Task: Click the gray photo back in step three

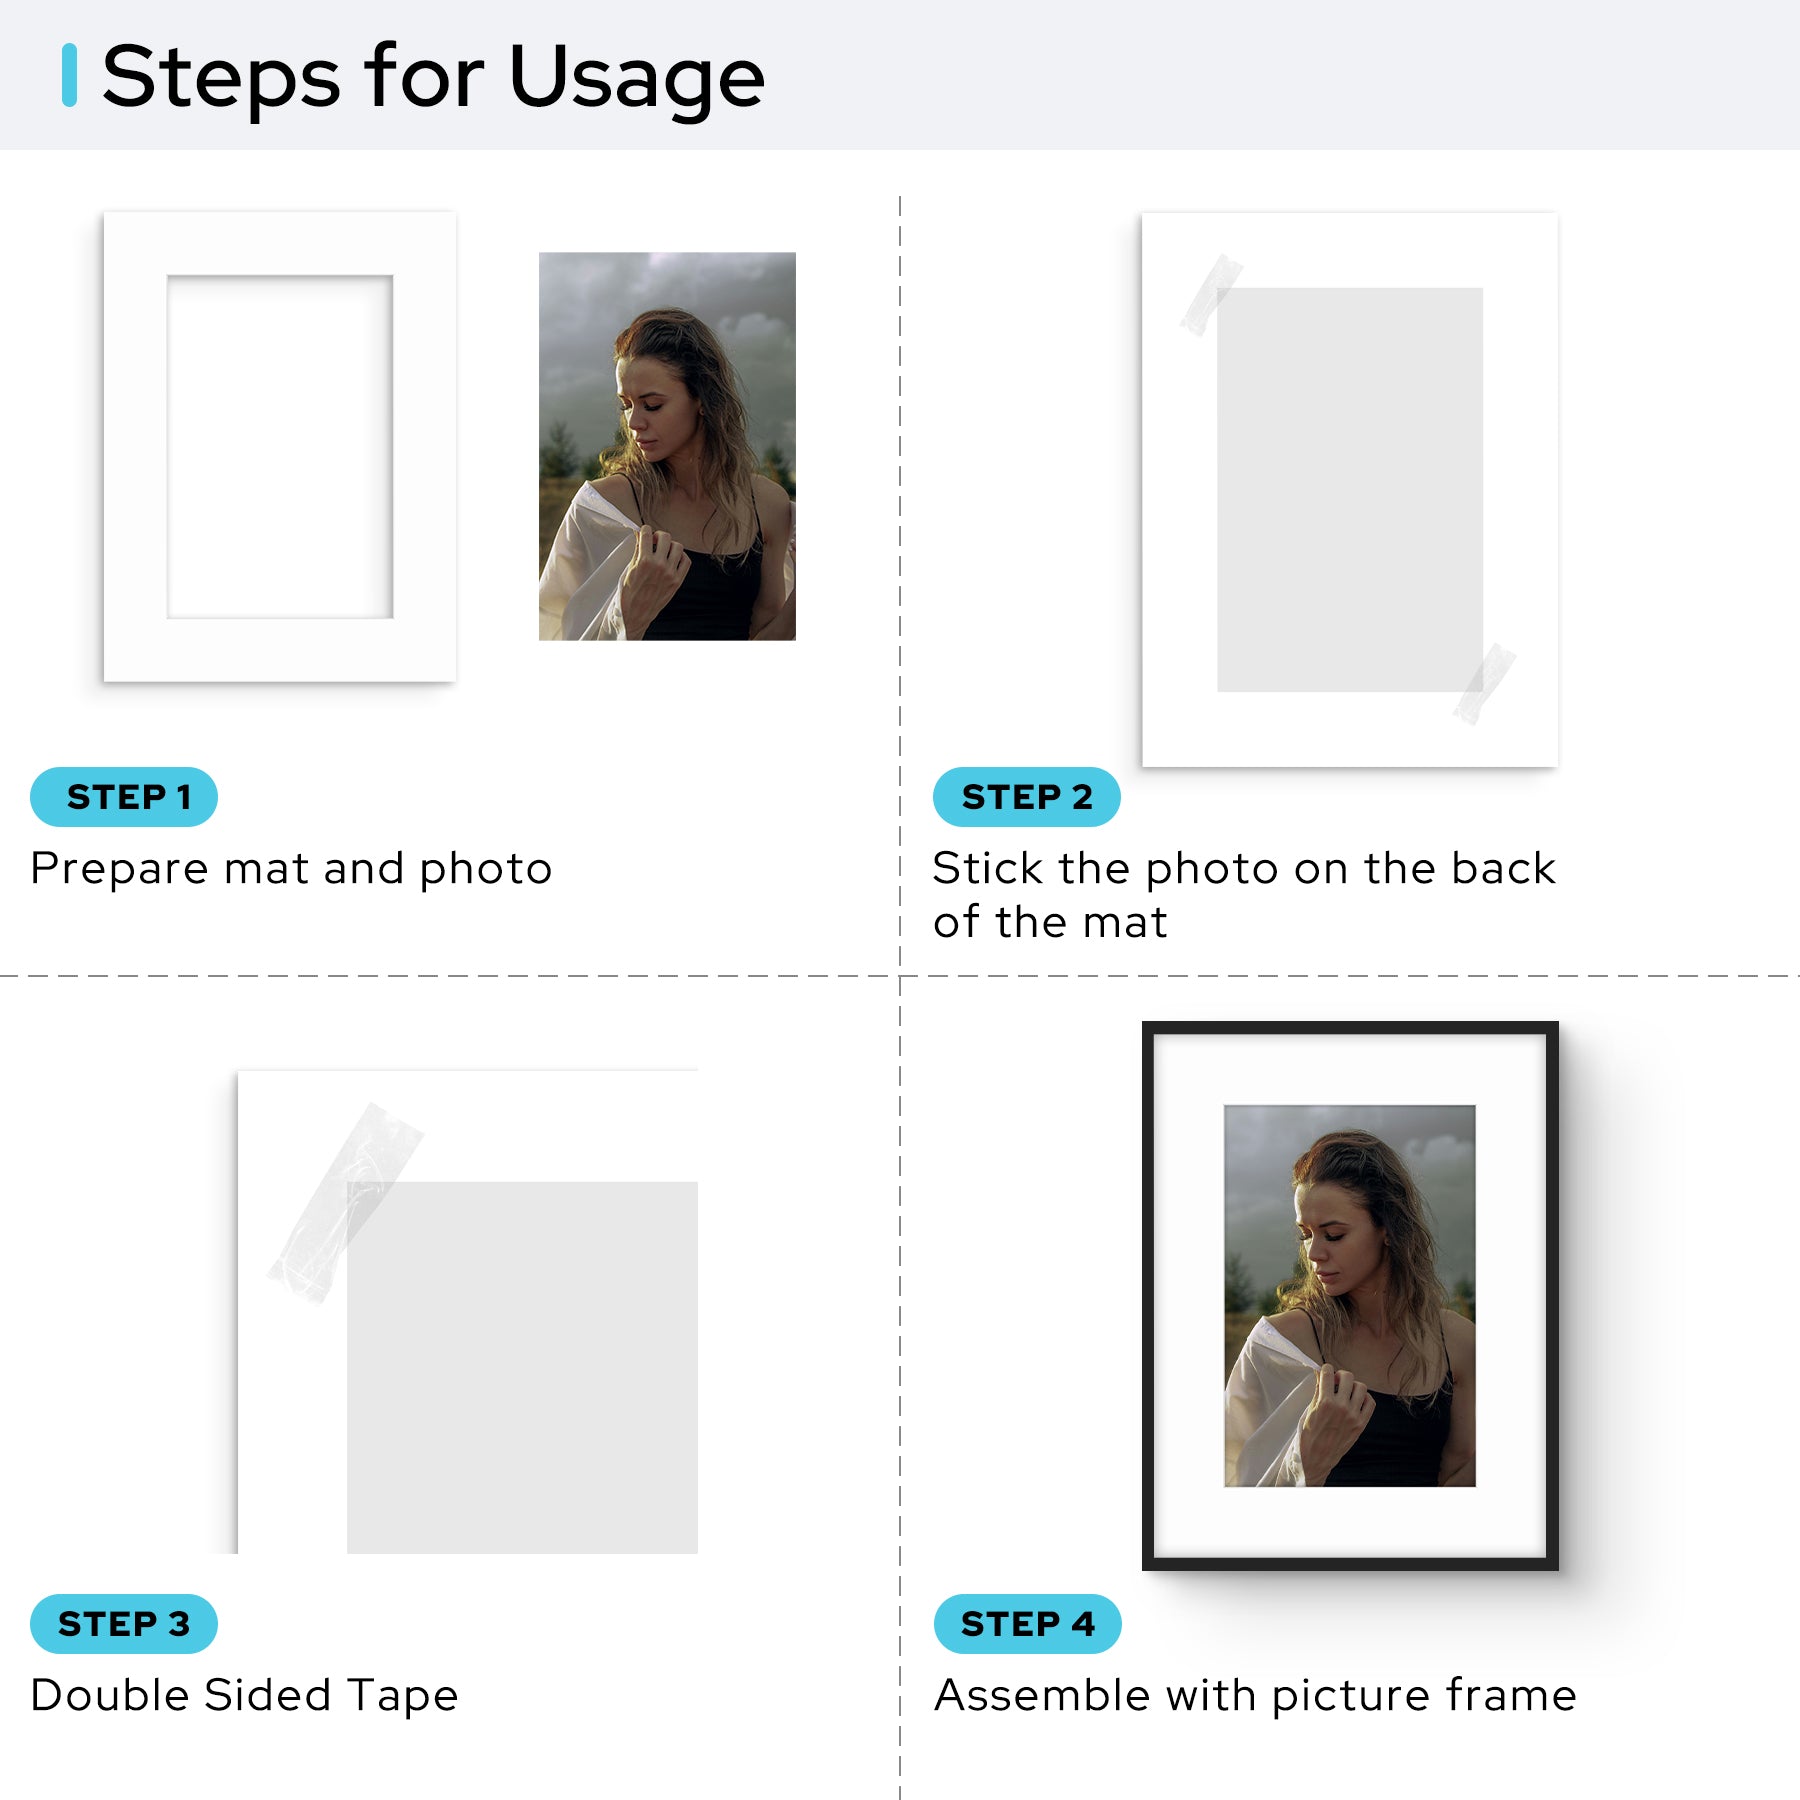Action: tap(522, 1367)
